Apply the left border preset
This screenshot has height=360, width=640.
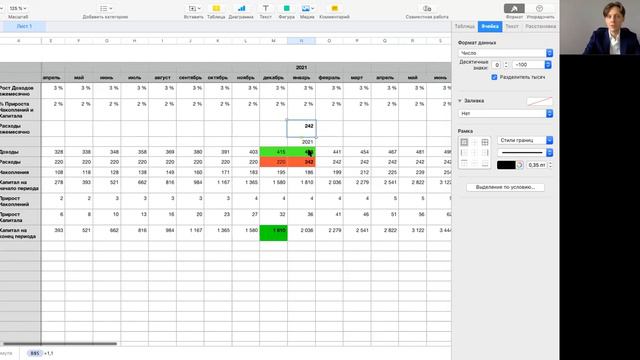464,153
